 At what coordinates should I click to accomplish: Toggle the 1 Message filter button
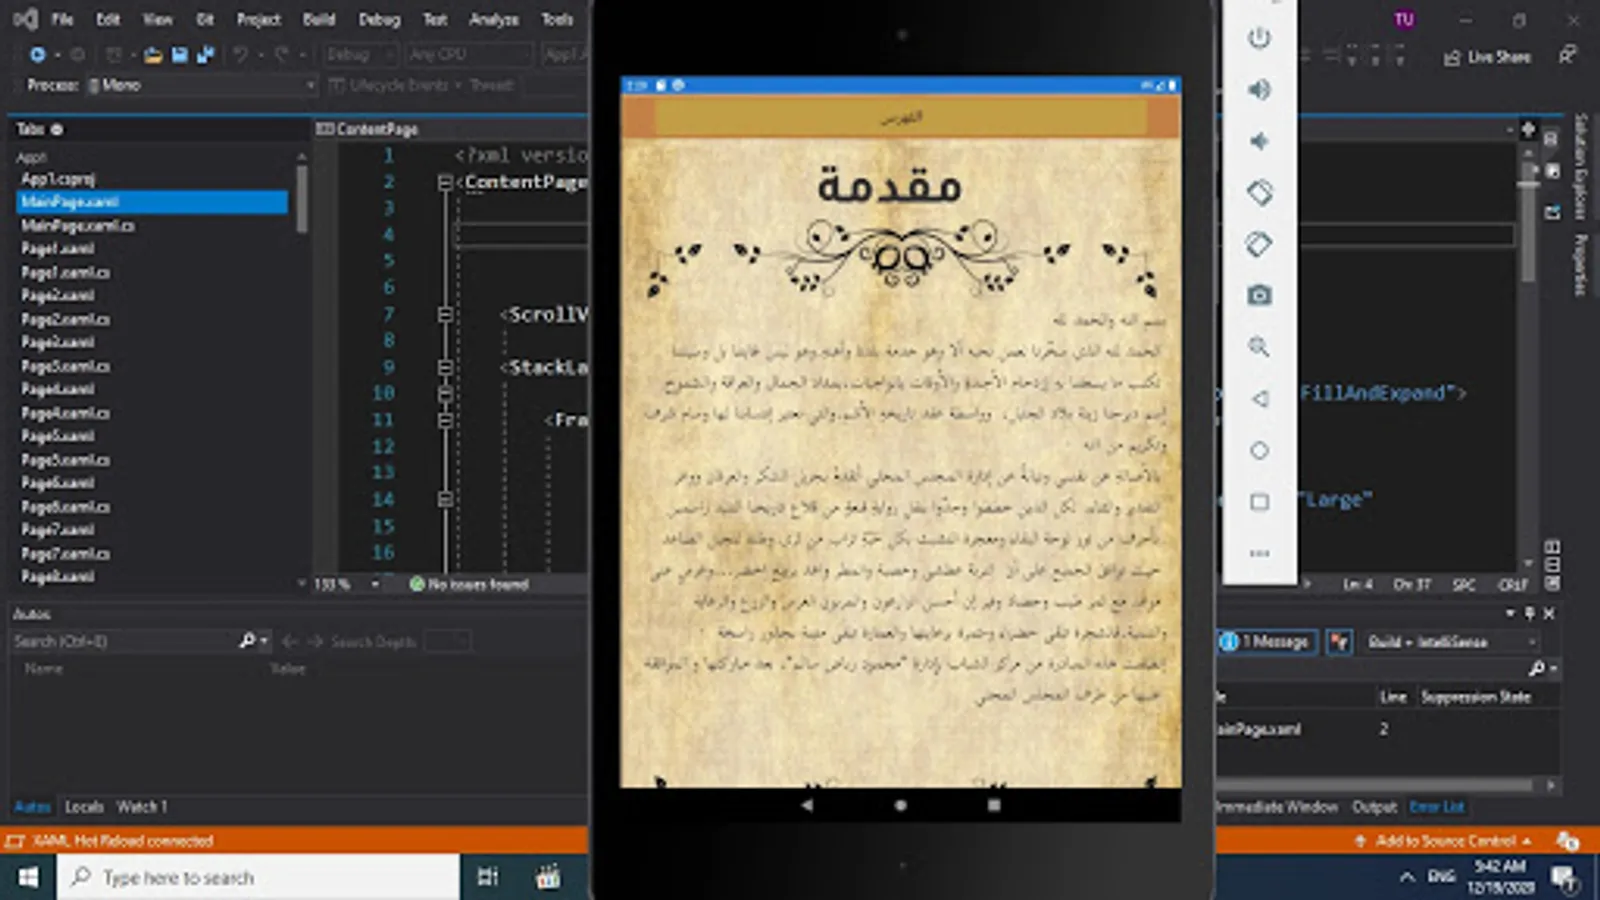tap(1267, 642)
